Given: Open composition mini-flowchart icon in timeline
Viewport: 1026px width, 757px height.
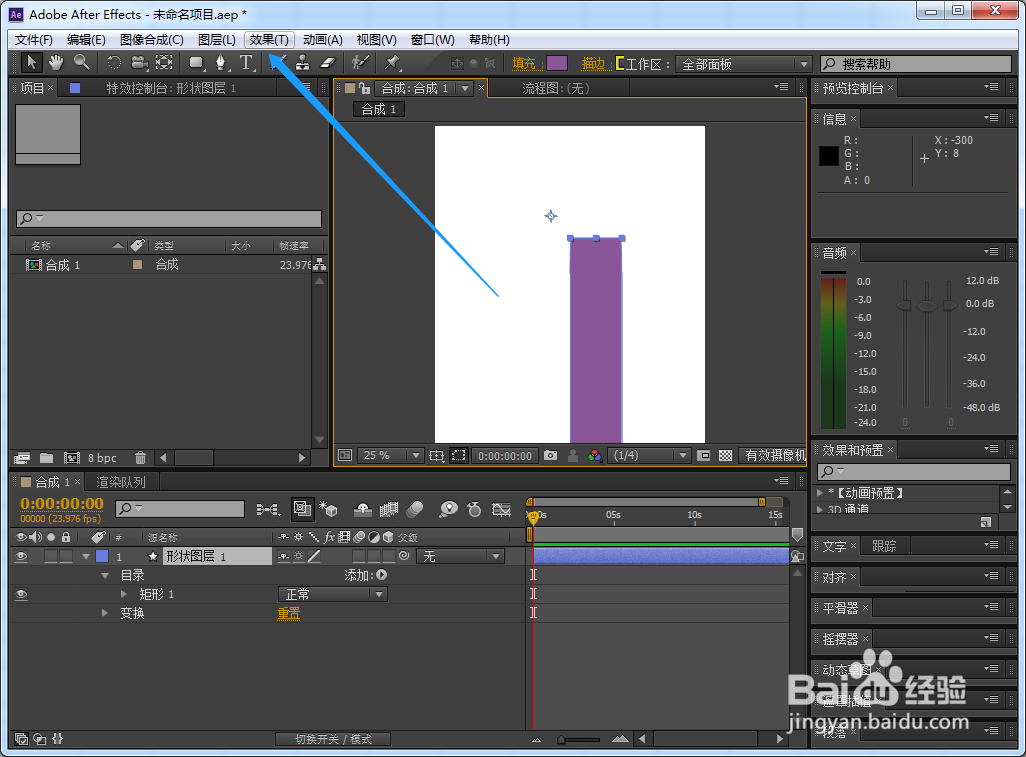Looking at the screenshot, I should coord(268,509).
